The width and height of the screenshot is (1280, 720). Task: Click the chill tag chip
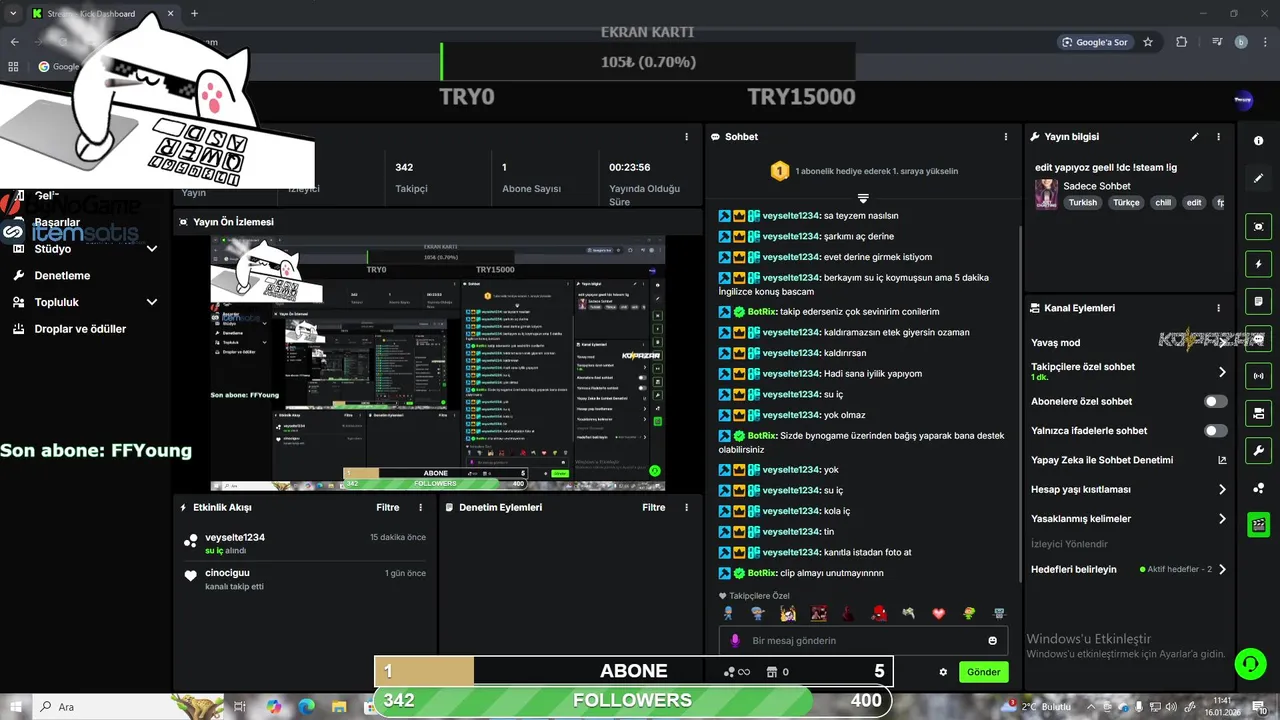(1163, 202)
